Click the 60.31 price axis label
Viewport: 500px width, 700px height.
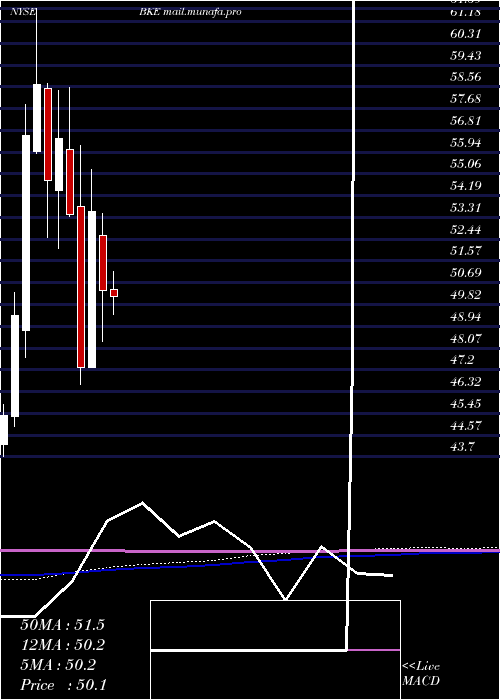point(466,34)
